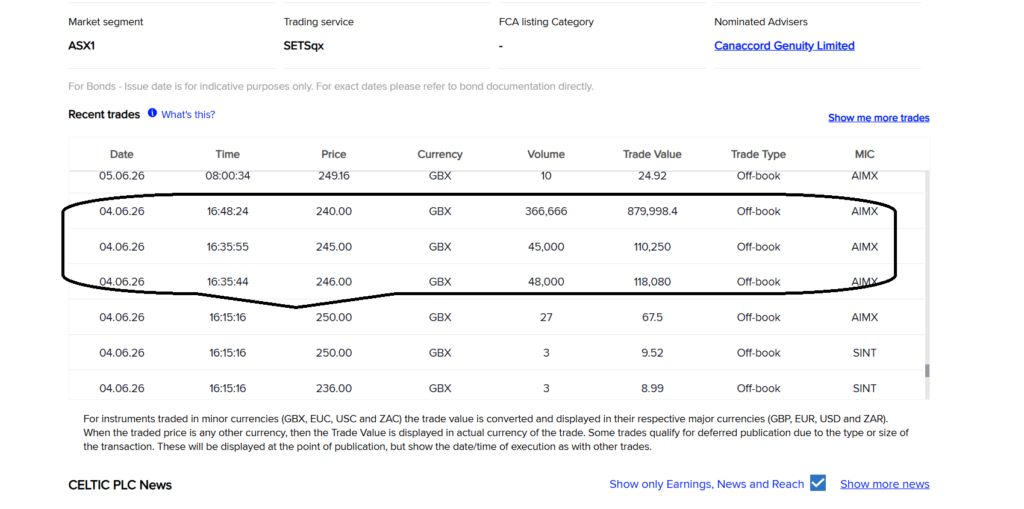Click the Time column header
The height and width of the screenshot is (509, 1024).
[227, 154]
